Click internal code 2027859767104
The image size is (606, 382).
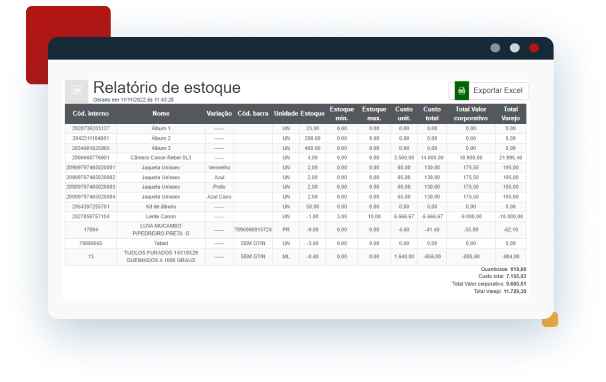point(91,217)
